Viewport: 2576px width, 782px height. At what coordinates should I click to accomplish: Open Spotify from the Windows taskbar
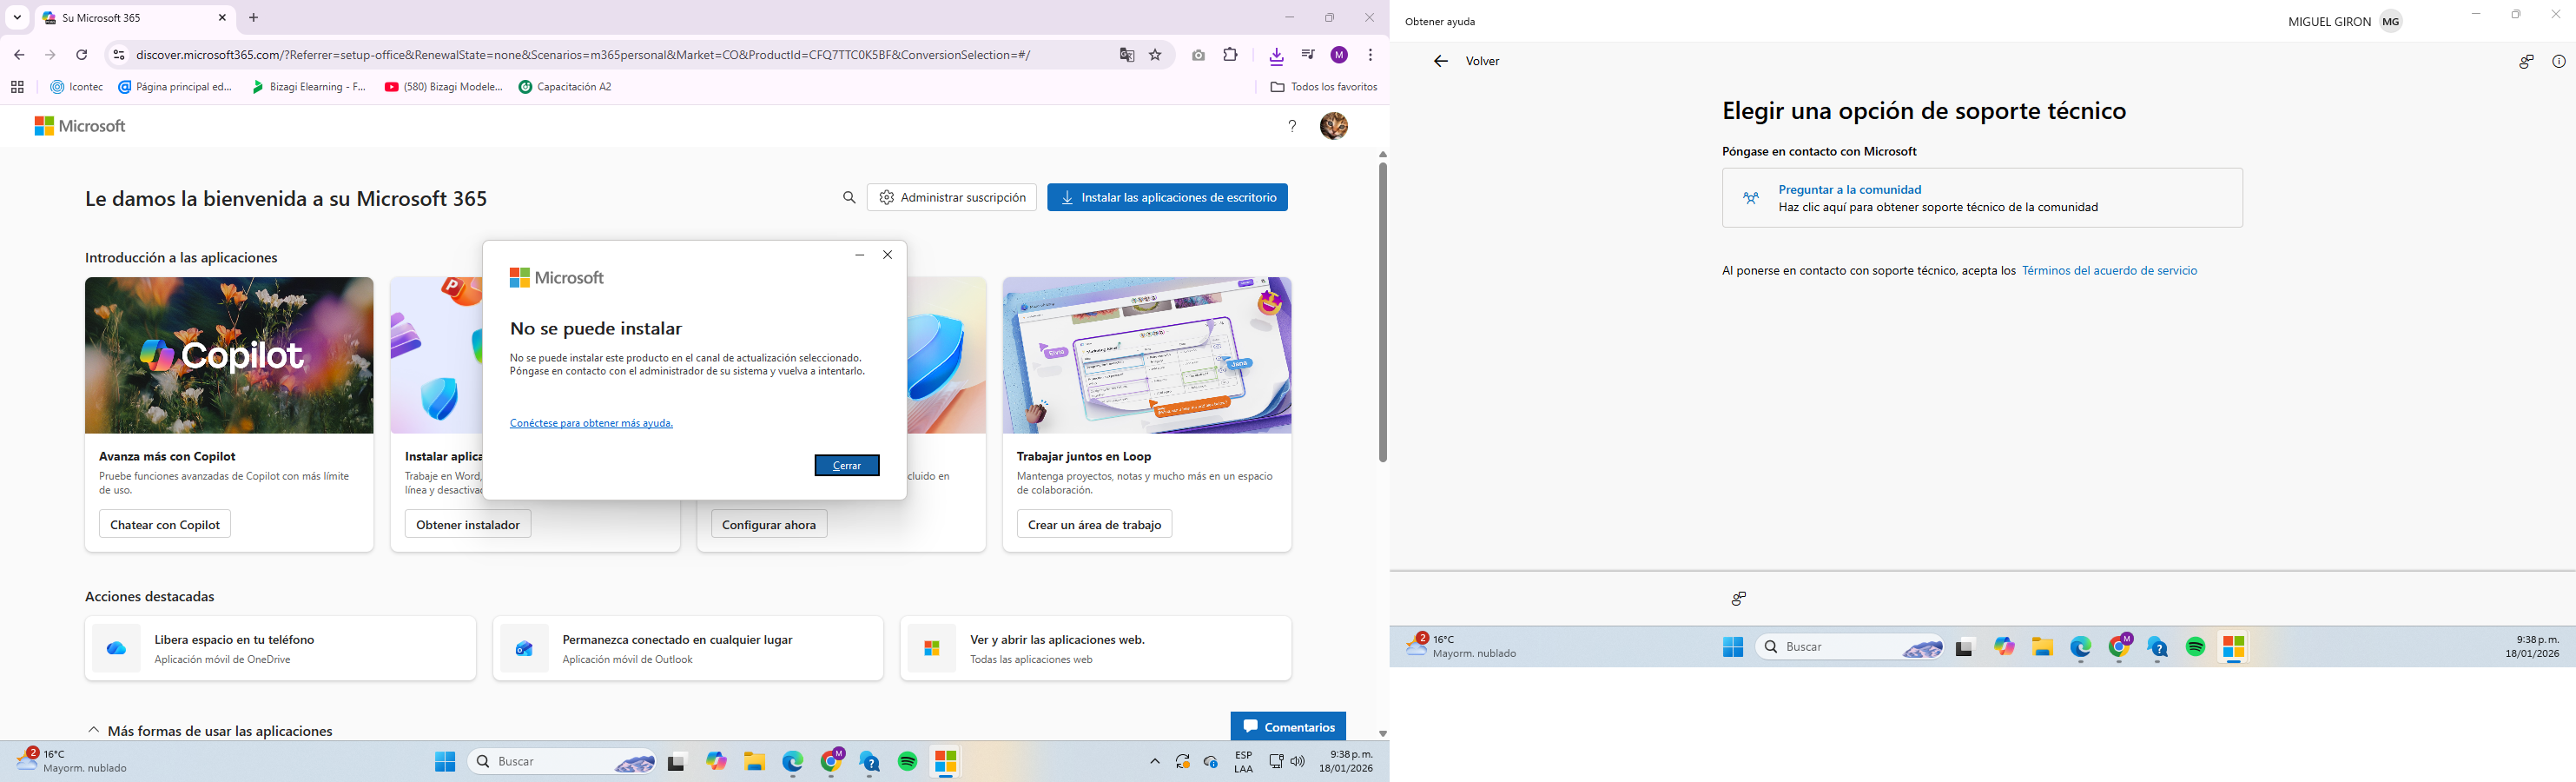(907, 761)
